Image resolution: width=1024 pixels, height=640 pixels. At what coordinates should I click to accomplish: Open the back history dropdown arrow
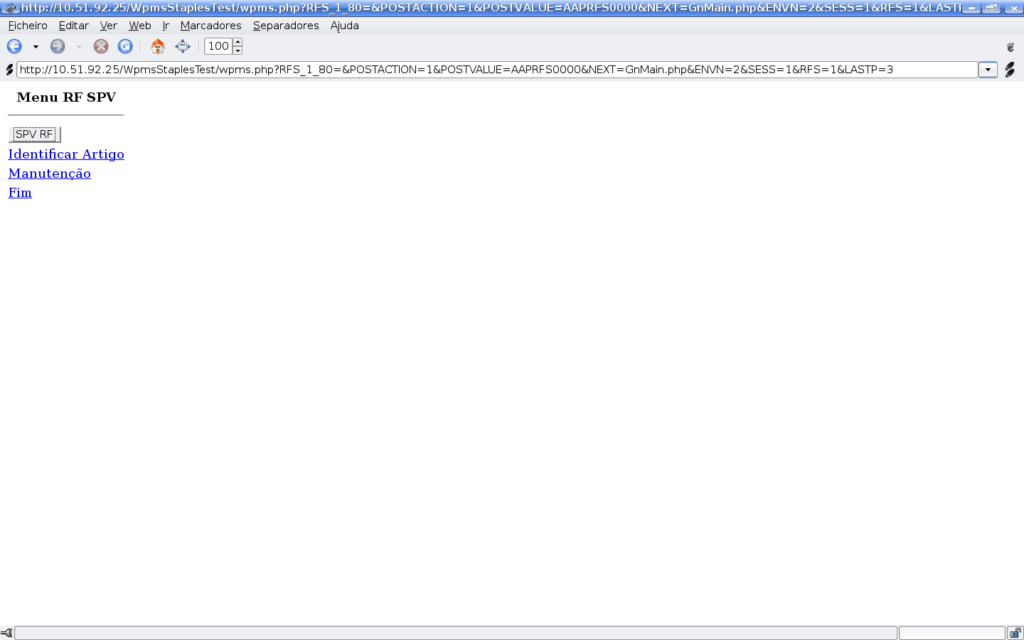click(x=35, y=47)
